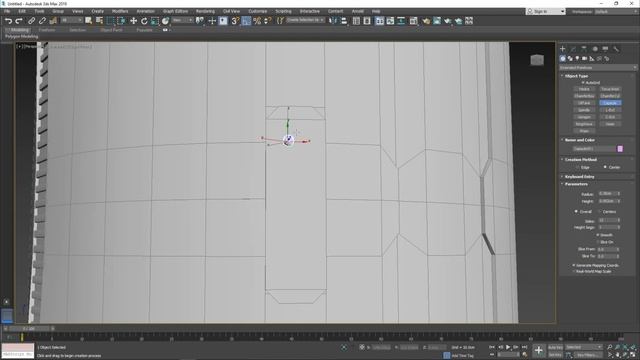Enable the AutoGrid checkbox

pyautogui.click(x=584, y=82)
